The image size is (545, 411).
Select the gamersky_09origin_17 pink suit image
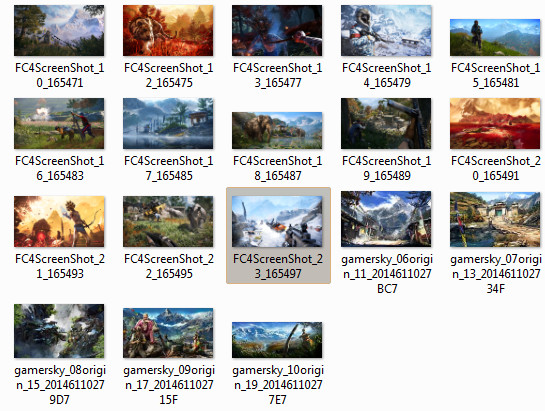click(168, 333)
